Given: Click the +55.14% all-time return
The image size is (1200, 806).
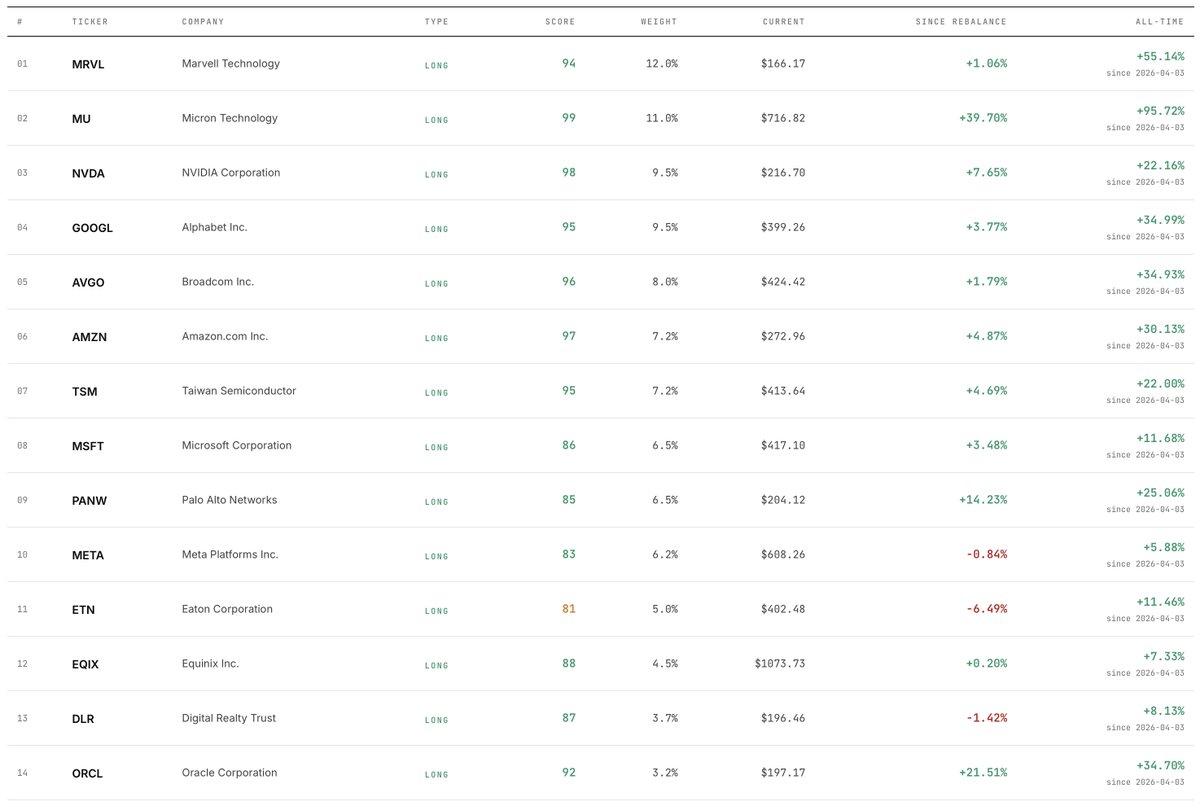Looking at the screenshot, I should point(1160,56).
